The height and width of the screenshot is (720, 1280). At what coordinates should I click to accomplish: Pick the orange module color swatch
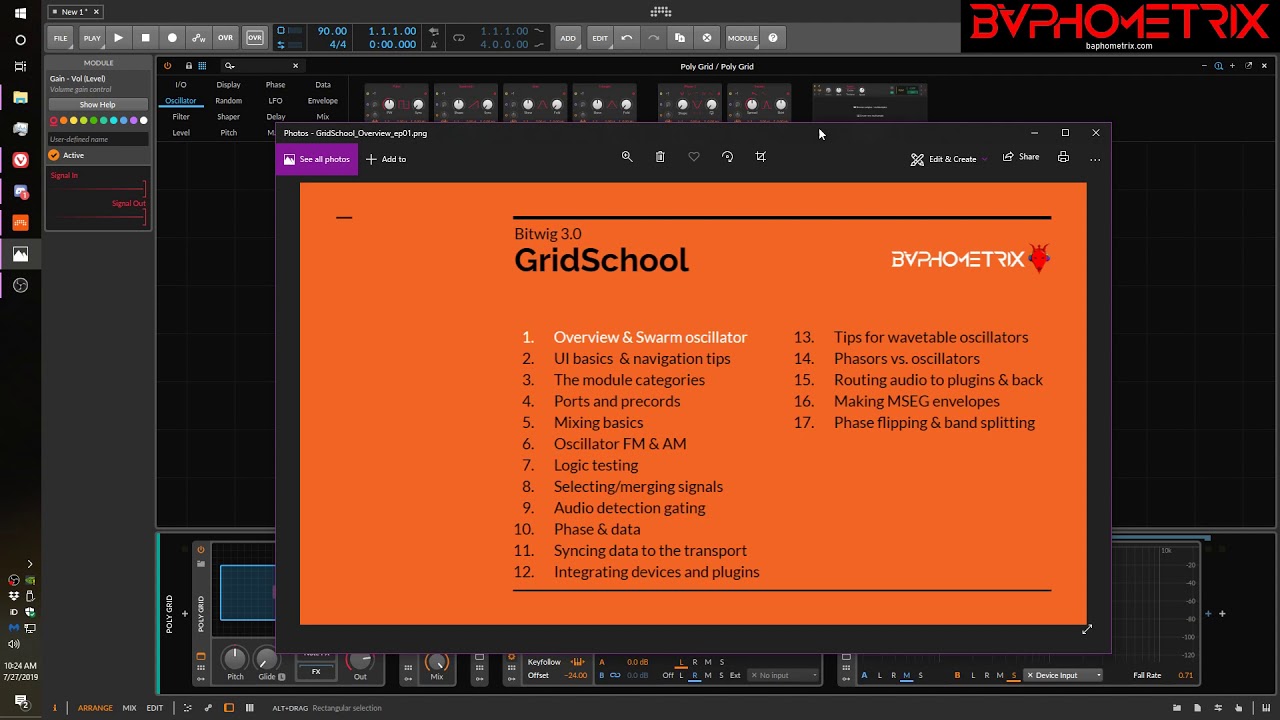coord(64,121)
